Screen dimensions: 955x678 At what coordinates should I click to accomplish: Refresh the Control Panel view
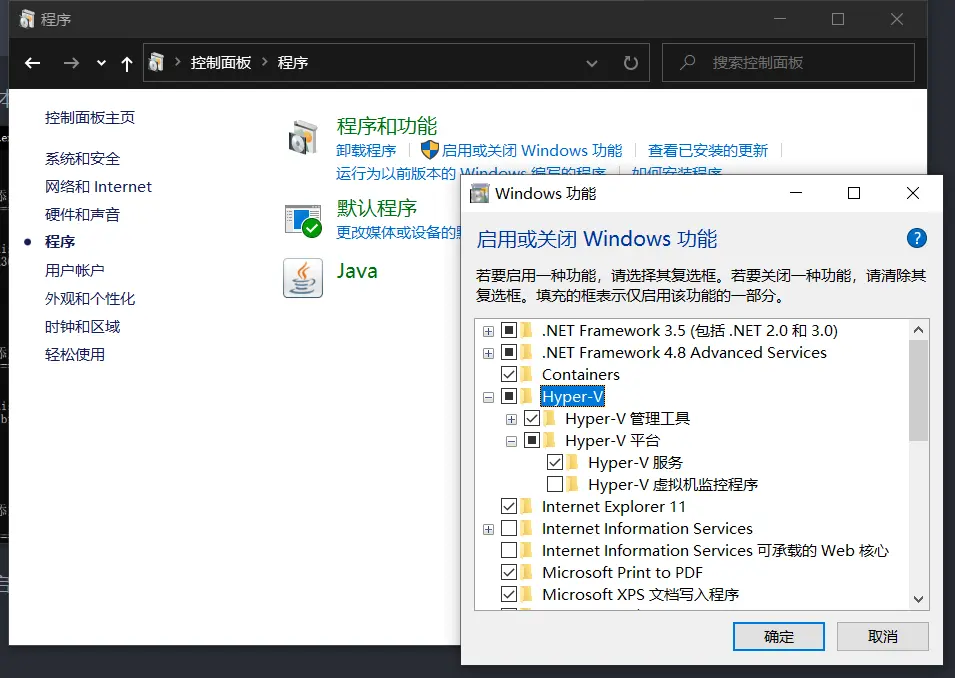pos(630,63)
